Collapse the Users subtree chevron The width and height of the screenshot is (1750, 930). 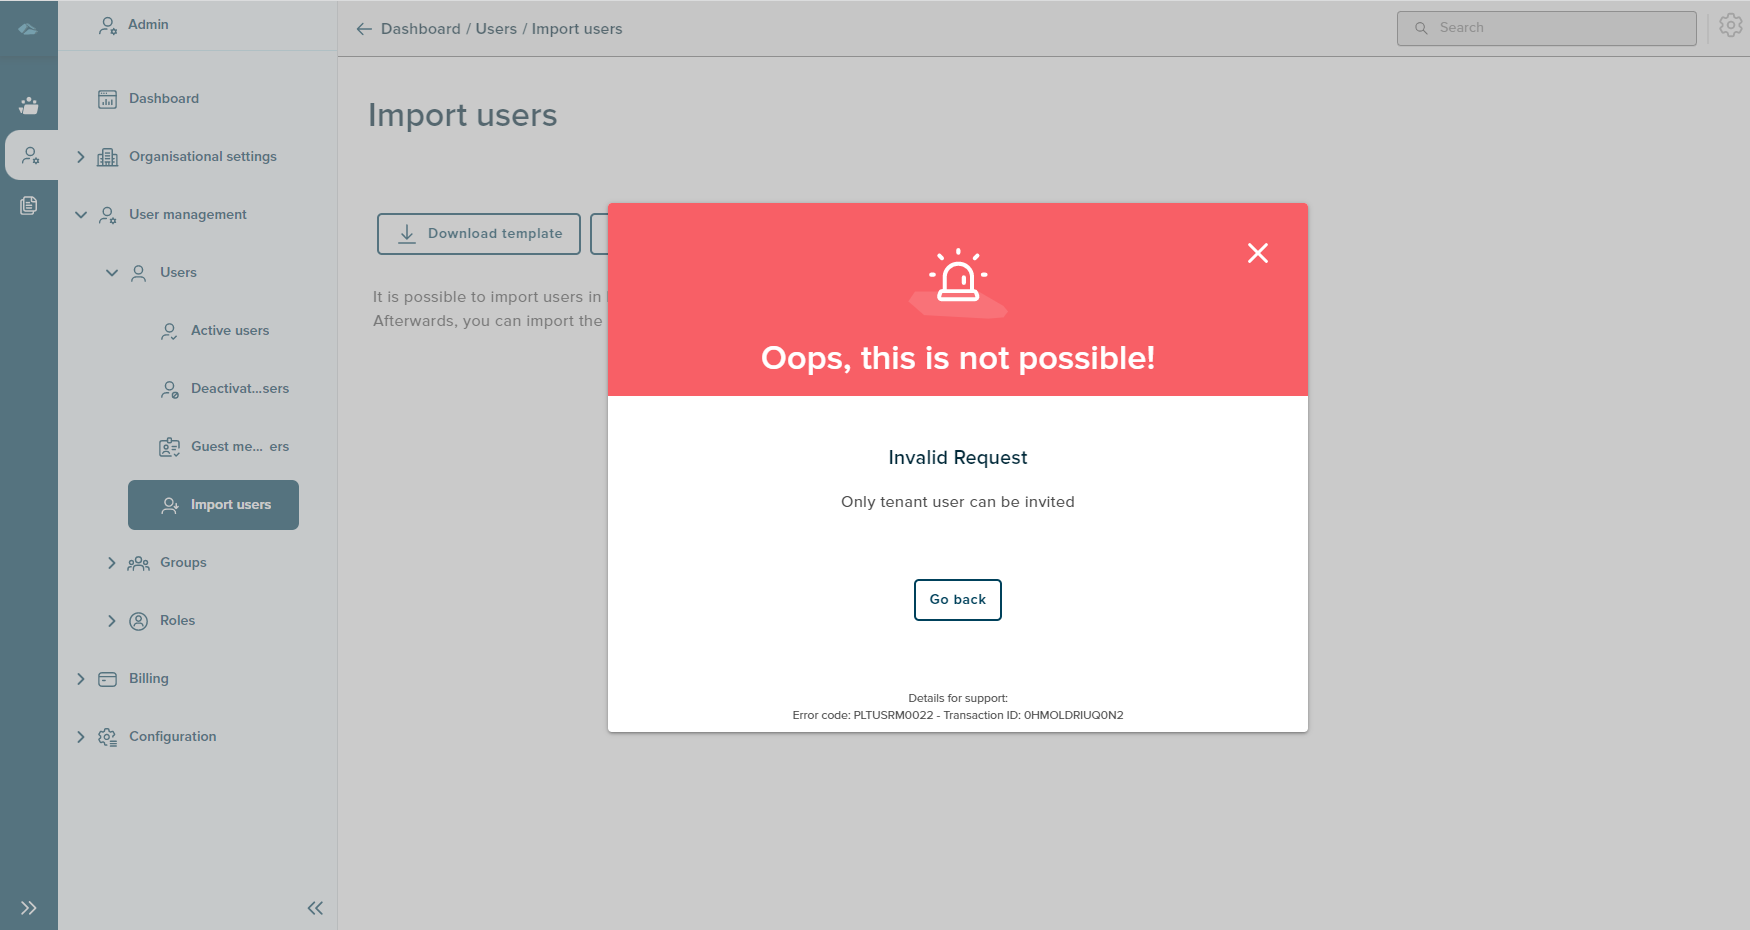(112, 273)
